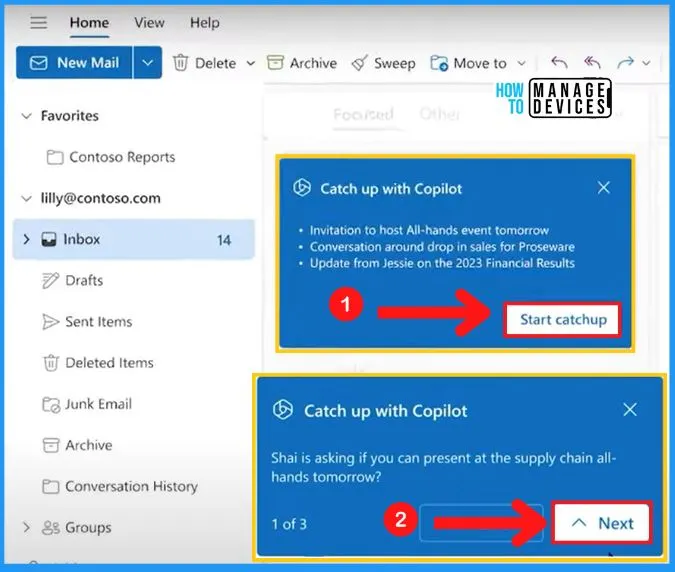Switch to the Focused inbox tab

(363, 114)
